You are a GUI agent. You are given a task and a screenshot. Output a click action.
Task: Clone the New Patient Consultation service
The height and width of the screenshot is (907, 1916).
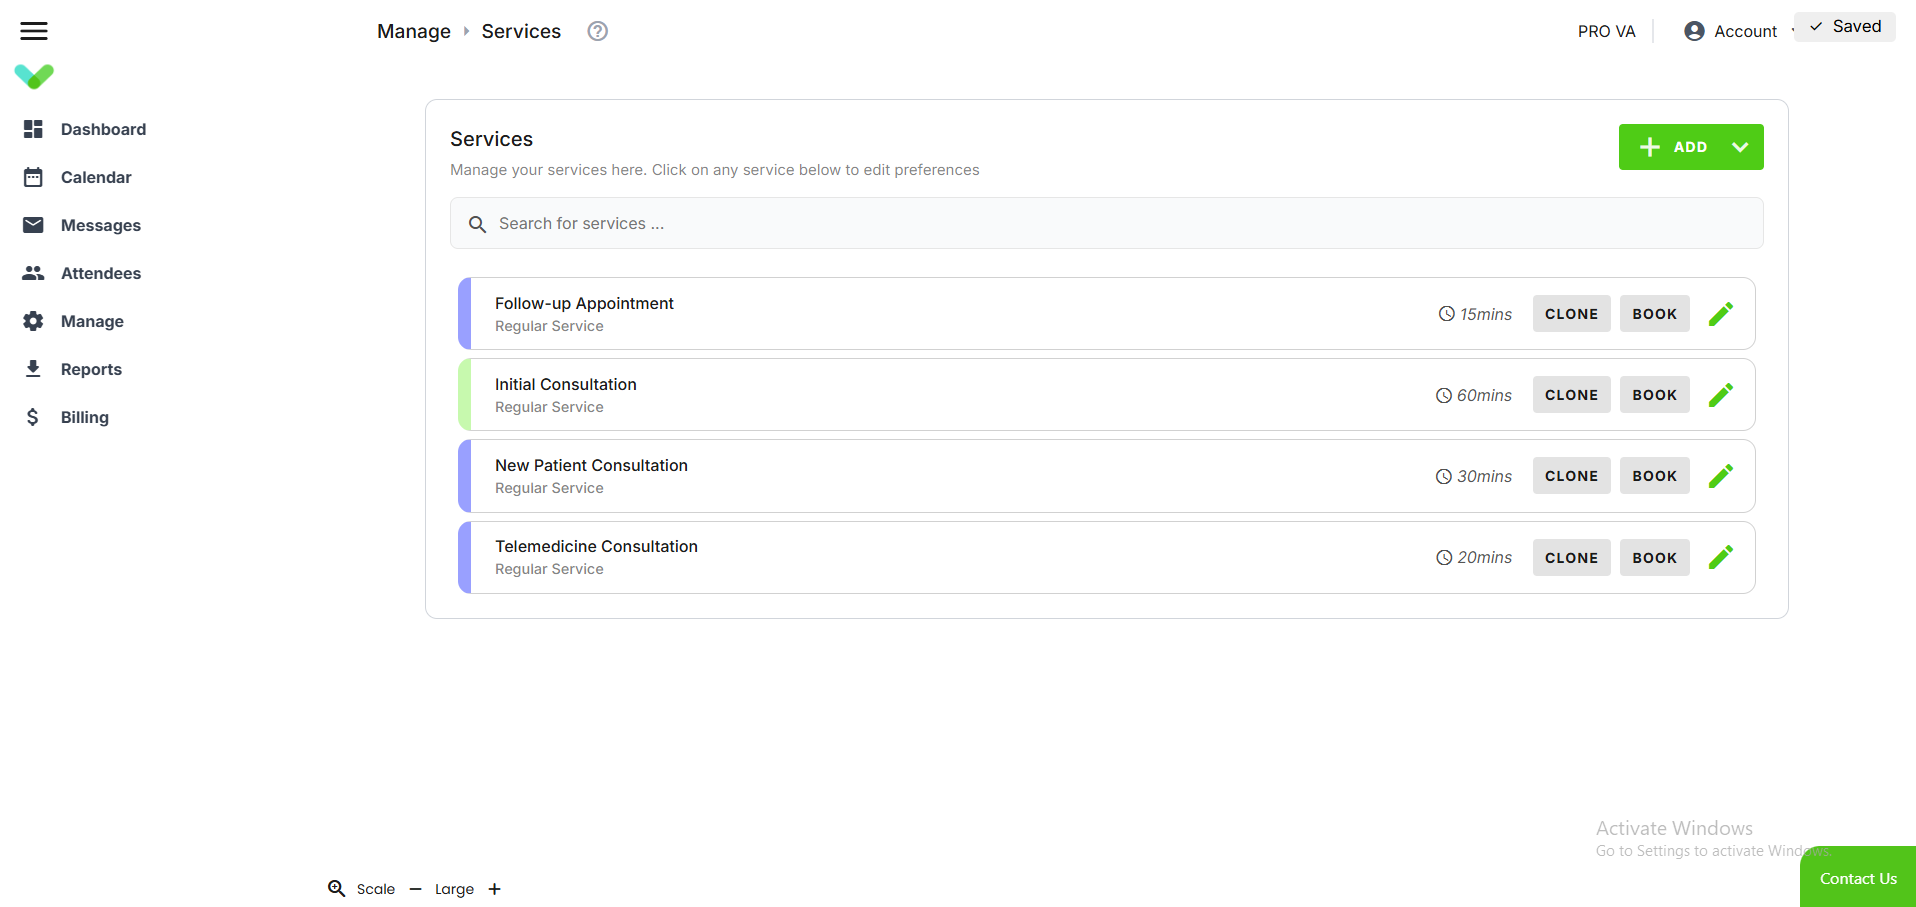click(1571, 476)
